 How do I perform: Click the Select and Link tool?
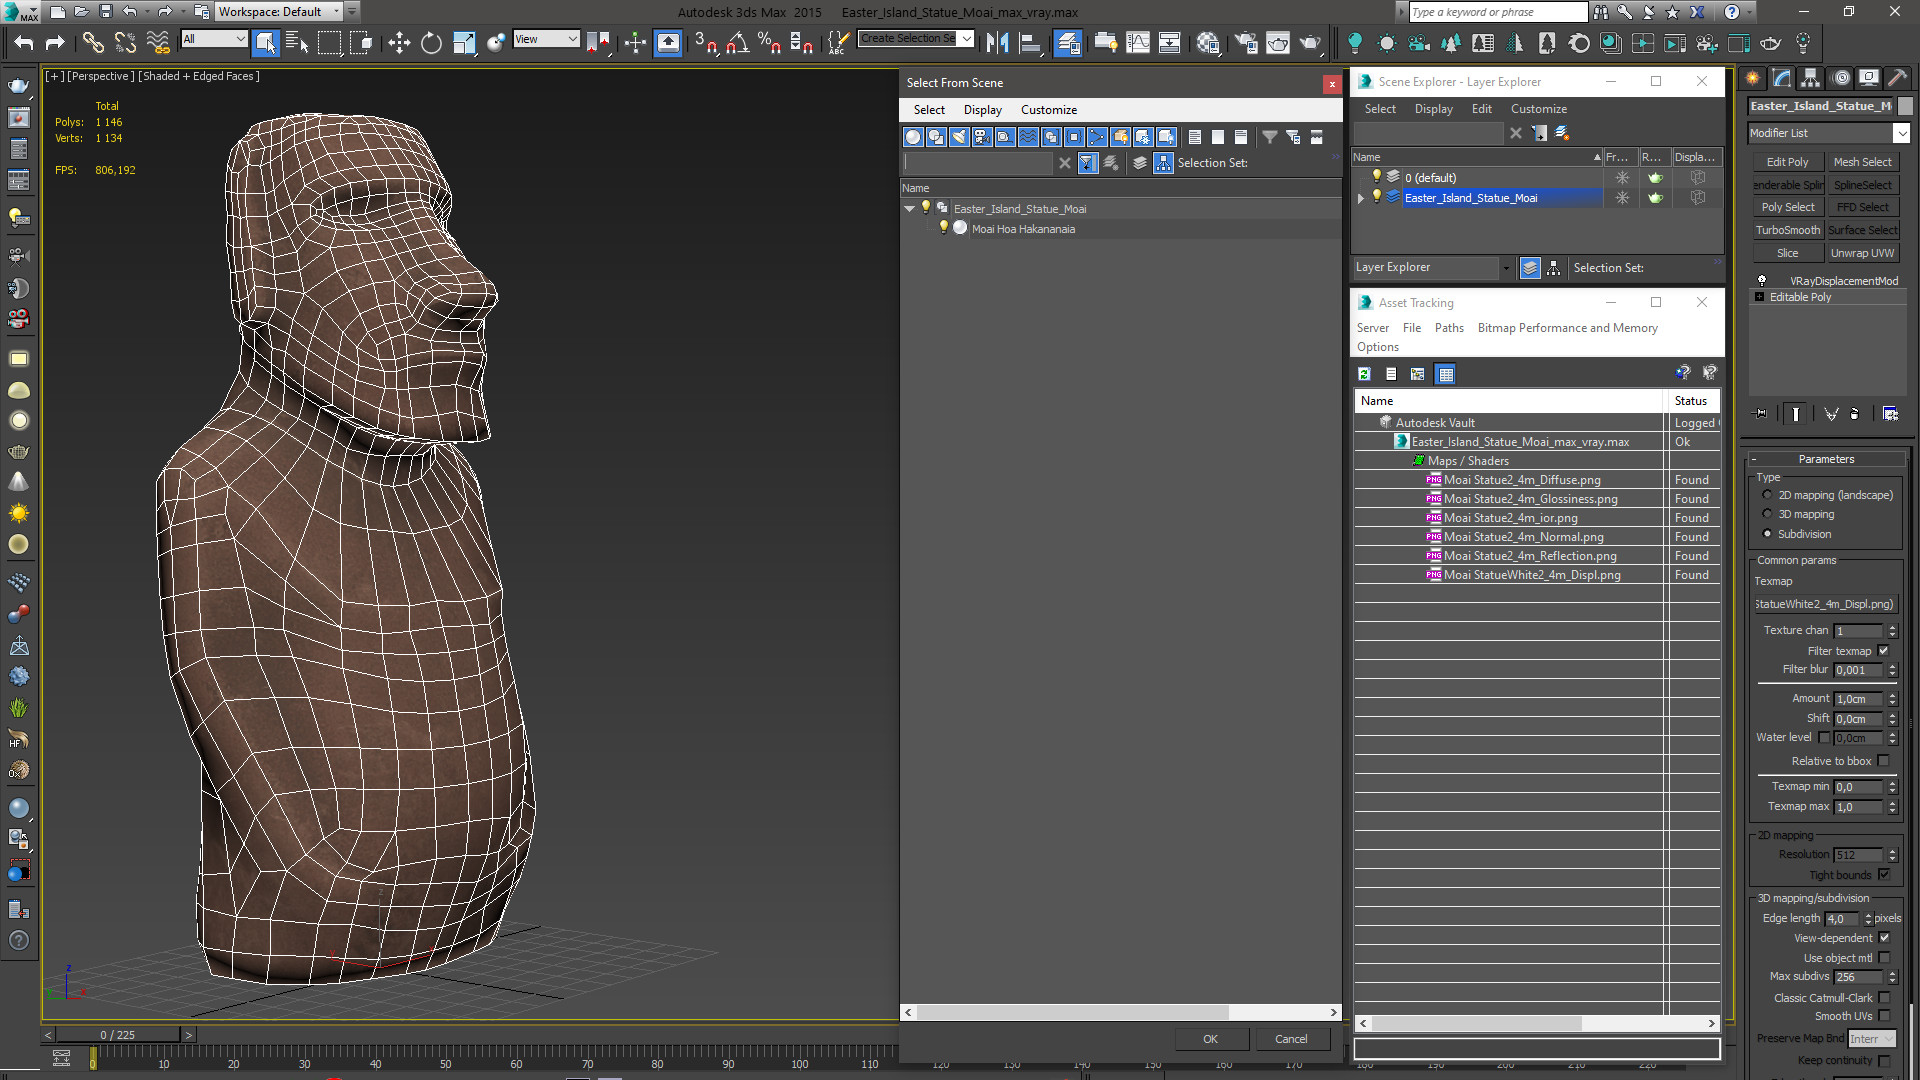click(93, 42)
